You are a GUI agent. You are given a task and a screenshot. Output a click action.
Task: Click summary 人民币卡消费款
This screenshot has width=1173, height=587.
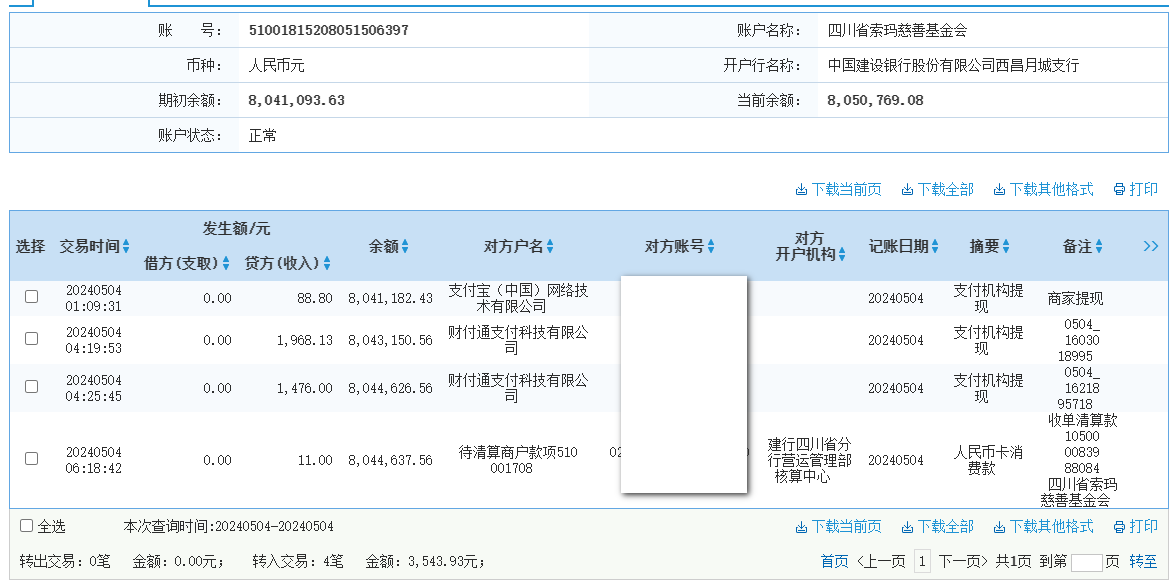987,460
